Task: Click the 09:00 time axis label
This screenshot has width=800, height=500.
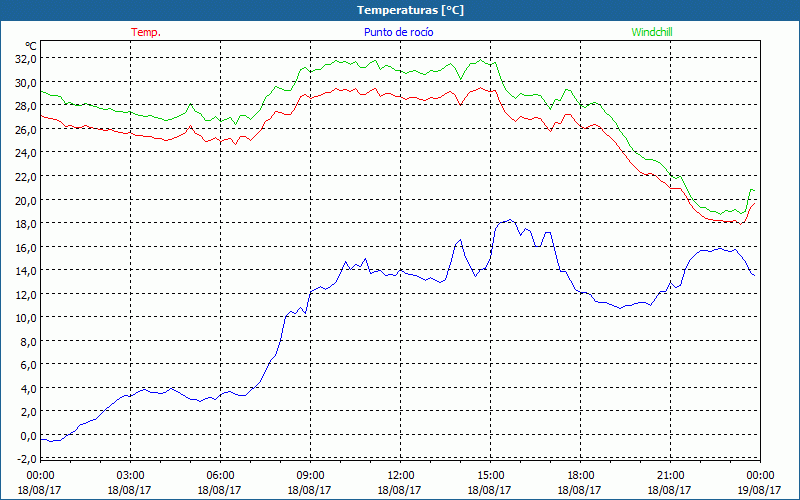Action: [310, 476]
